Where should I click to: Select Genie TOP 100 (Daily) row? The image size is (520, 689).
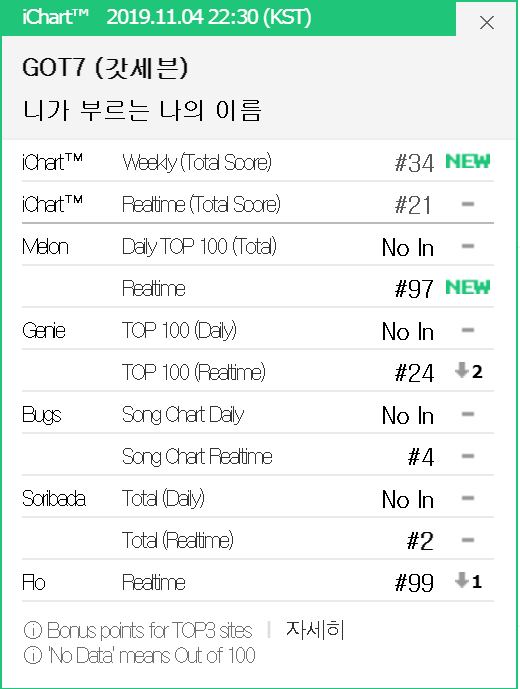258,330
